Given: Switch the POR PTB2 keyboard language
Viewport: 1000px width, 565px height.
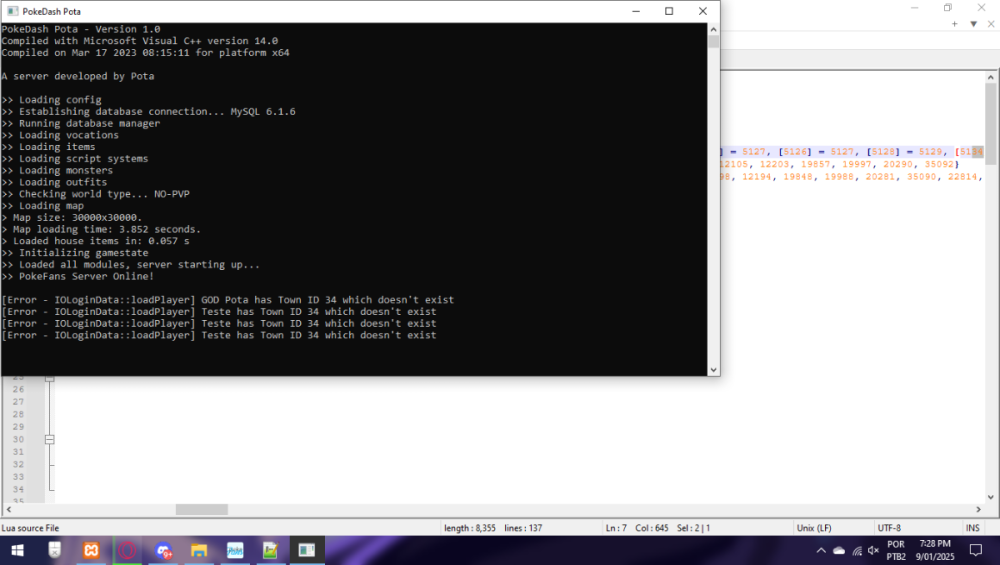Looking at the screenshot, I should 896,550.
